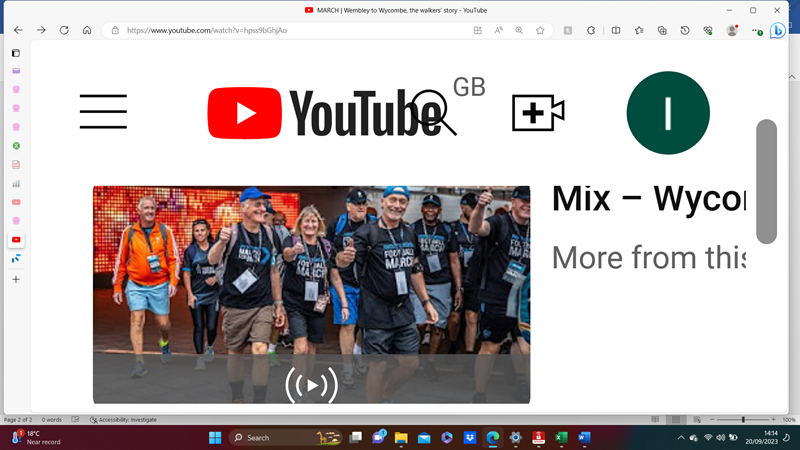Screen dimensions: 800x450
Task: Open the Football March video thumbnail
Action: [311, 294]
